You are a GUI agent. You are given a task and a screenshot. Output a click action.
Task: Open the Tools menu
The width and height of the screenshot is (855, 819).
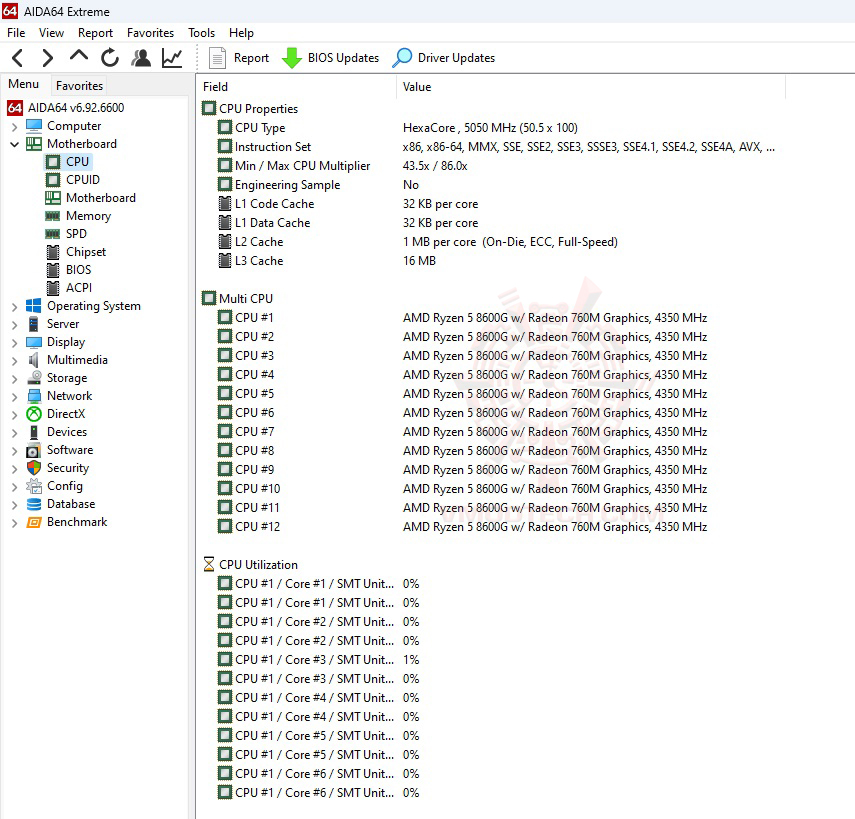(201, 33)
